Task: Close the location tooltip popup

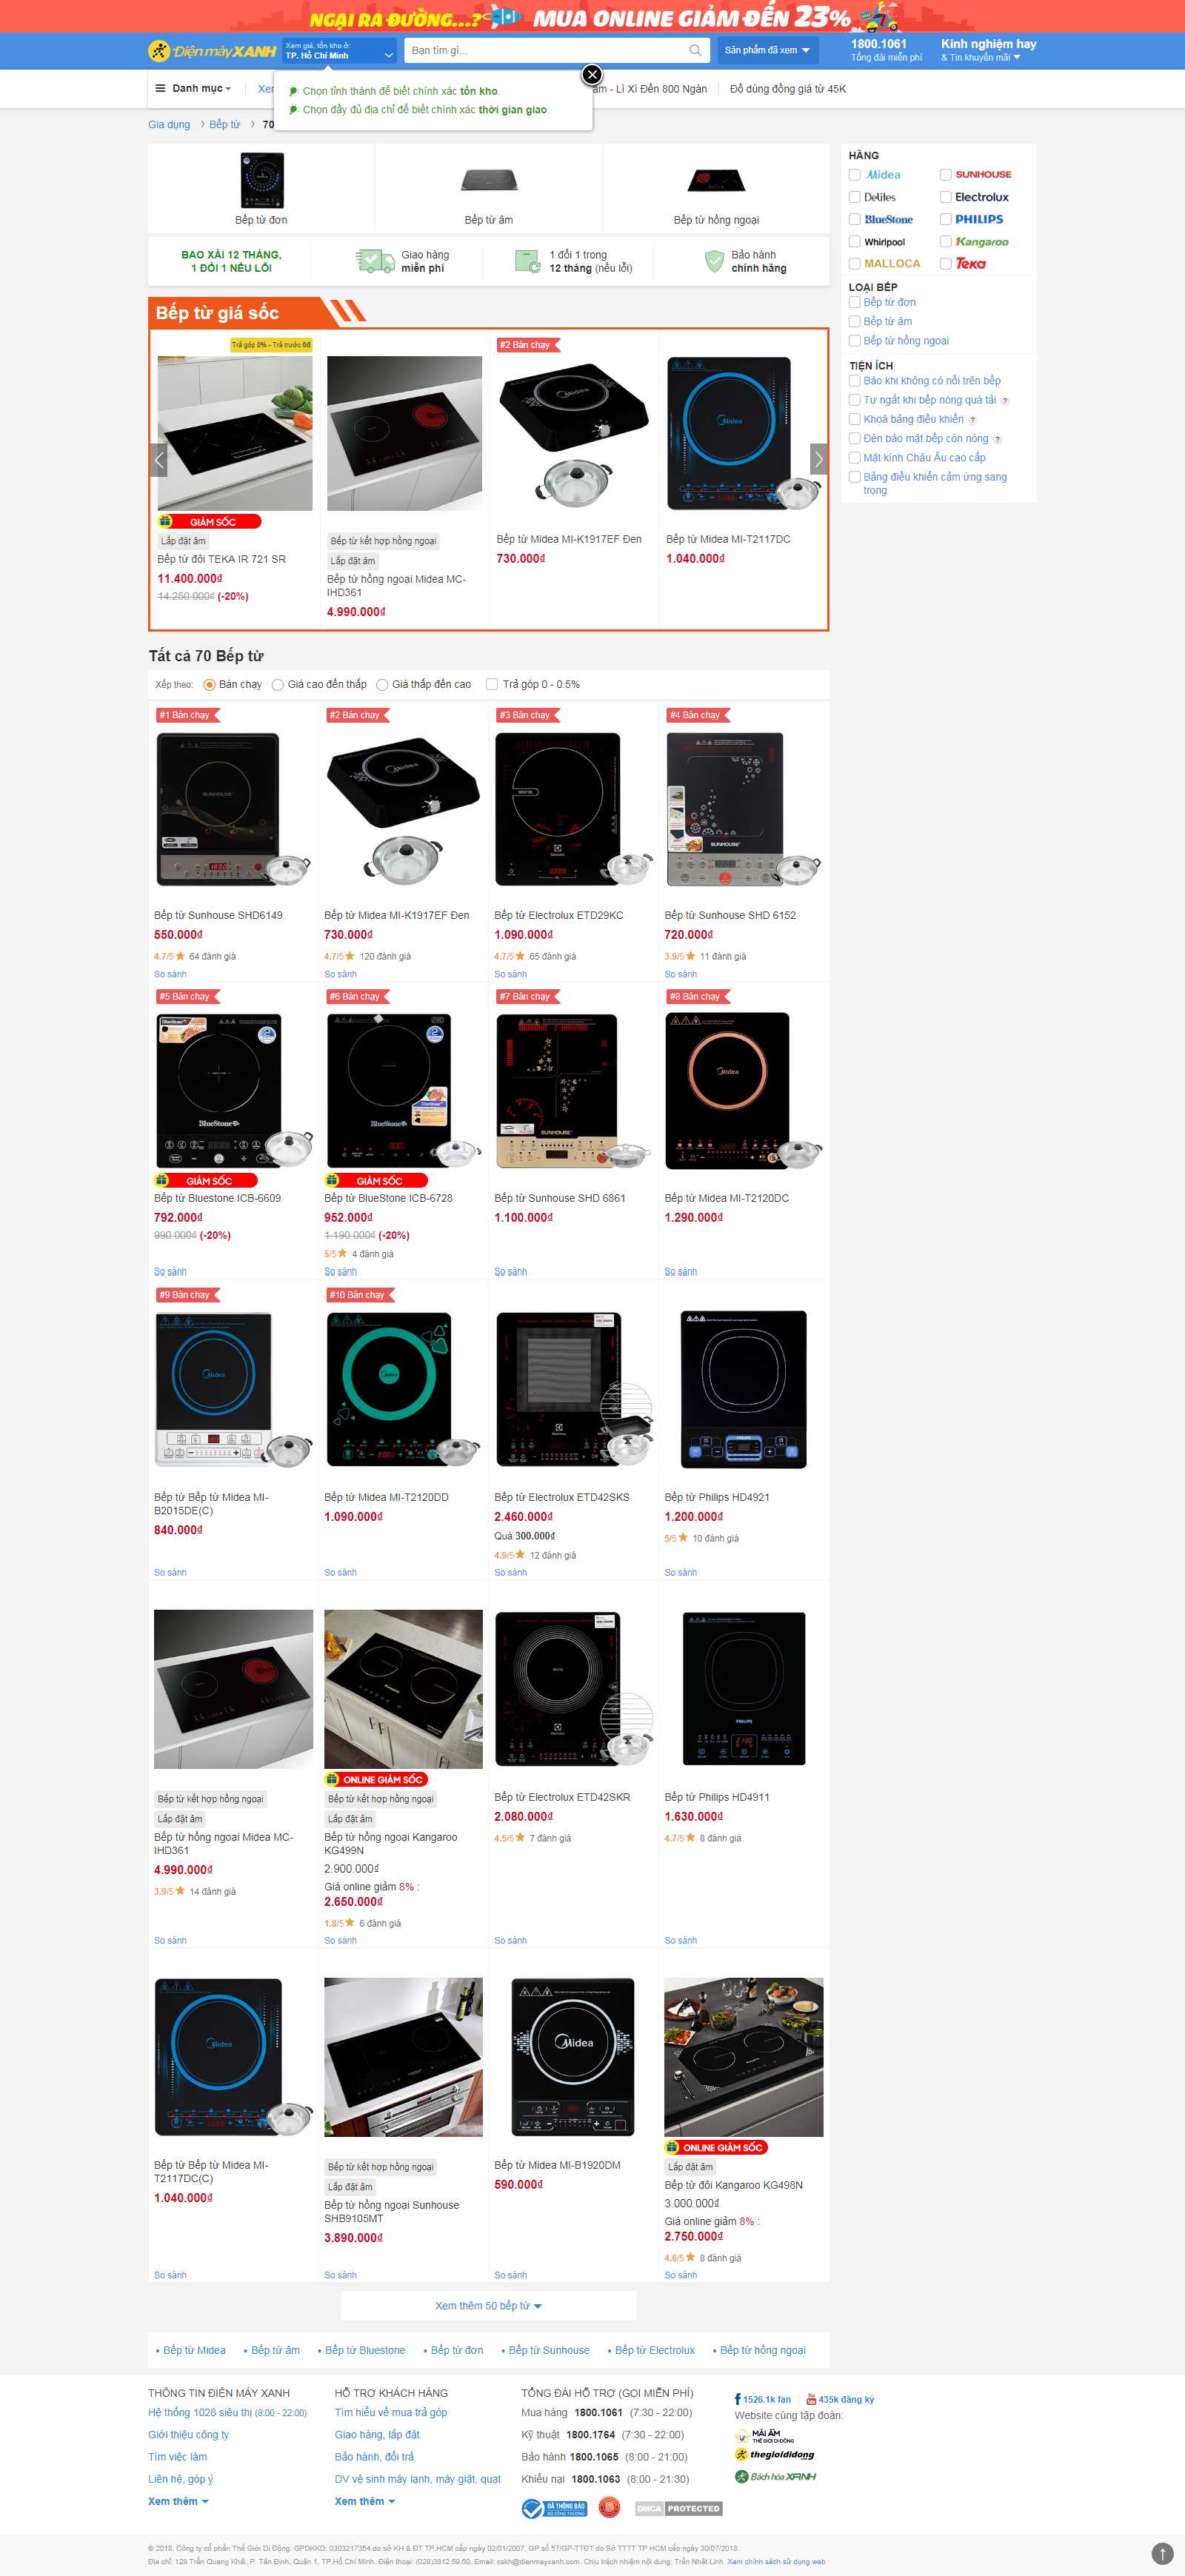Action: pos(592,74)
